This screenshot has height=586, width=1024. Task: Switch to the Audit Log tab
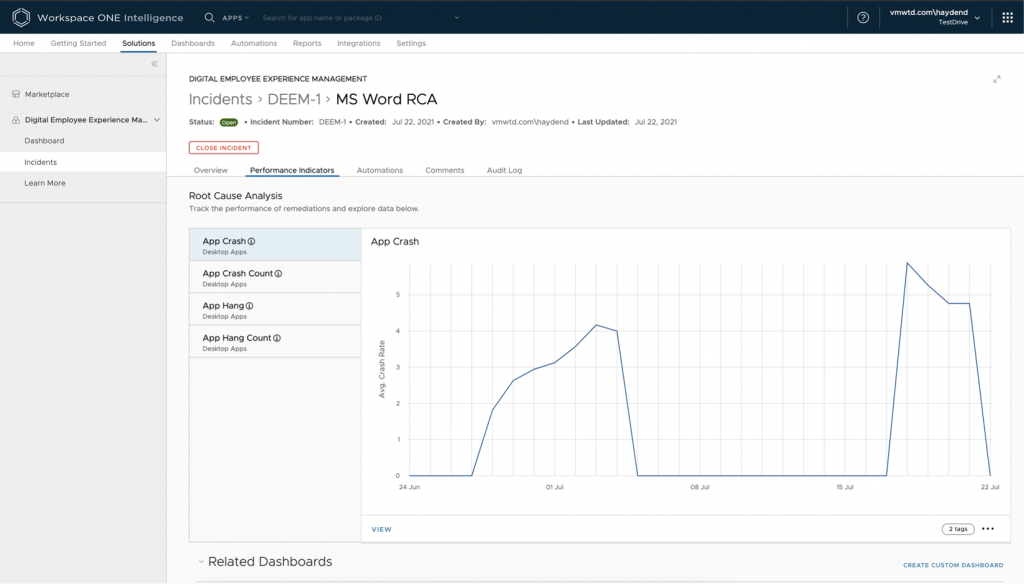[504, 170]
